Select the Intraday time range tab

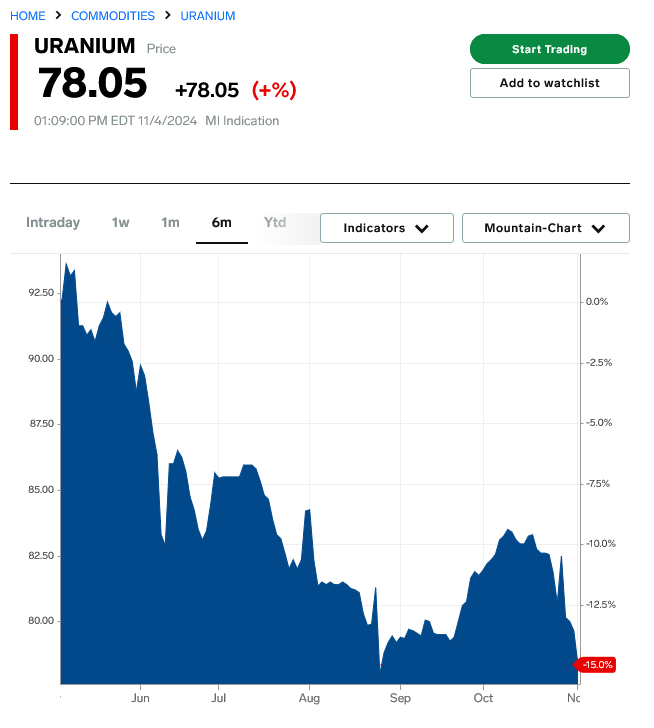tap(53, 222)
